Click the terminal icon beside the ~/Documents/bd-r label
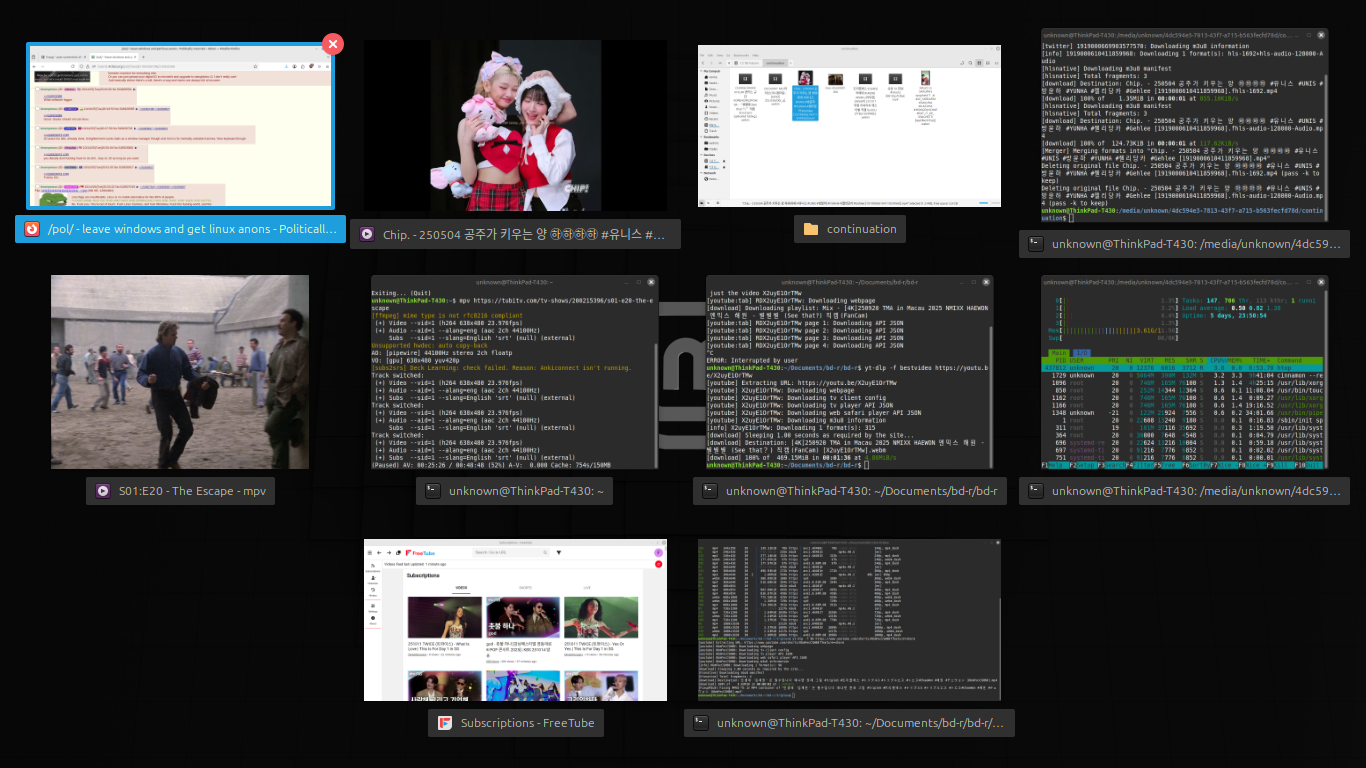This screenshot has height=768, width=1366. tap(710, 491)
